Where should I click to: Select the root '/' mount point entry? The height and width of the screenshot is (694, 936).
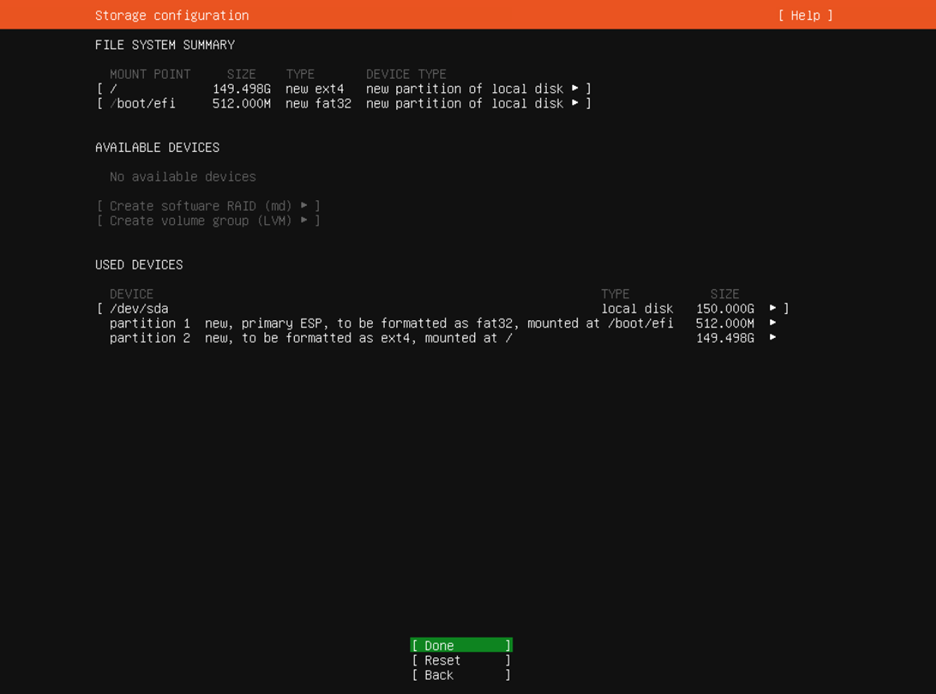[113, 89]
